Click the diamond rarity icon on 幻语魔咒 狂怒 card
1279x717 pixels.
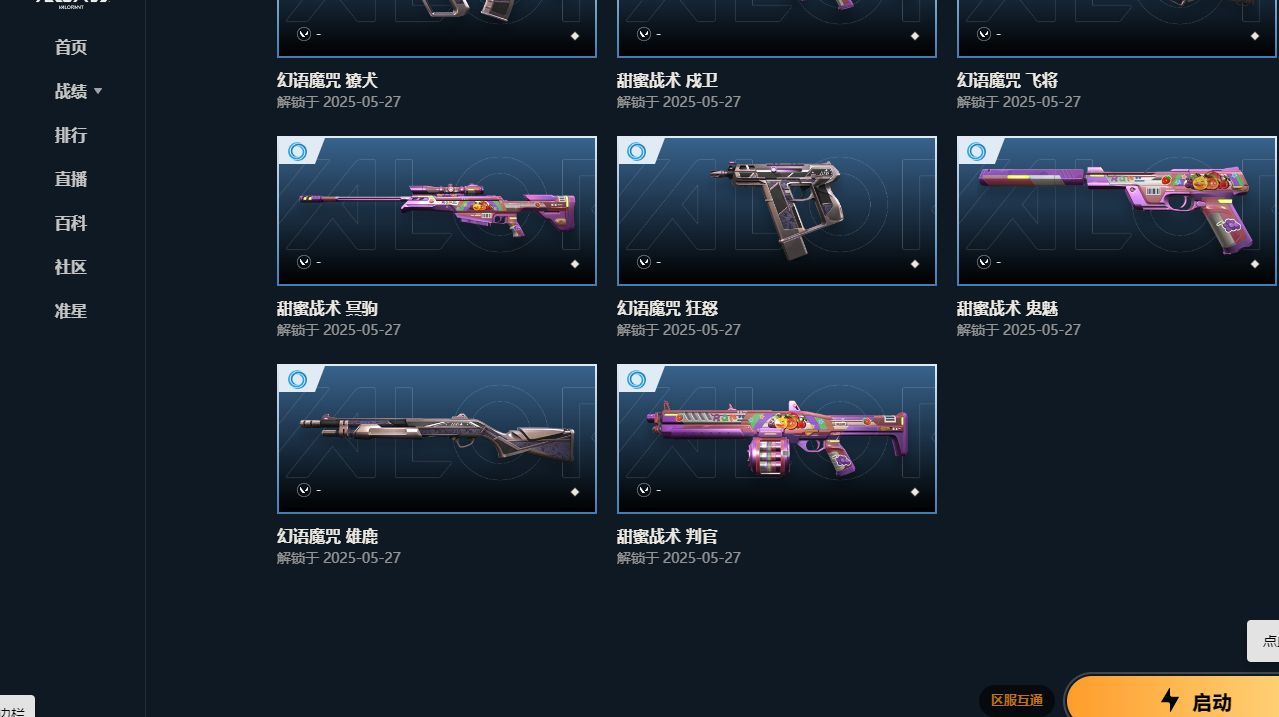click(x=915, y=264)
